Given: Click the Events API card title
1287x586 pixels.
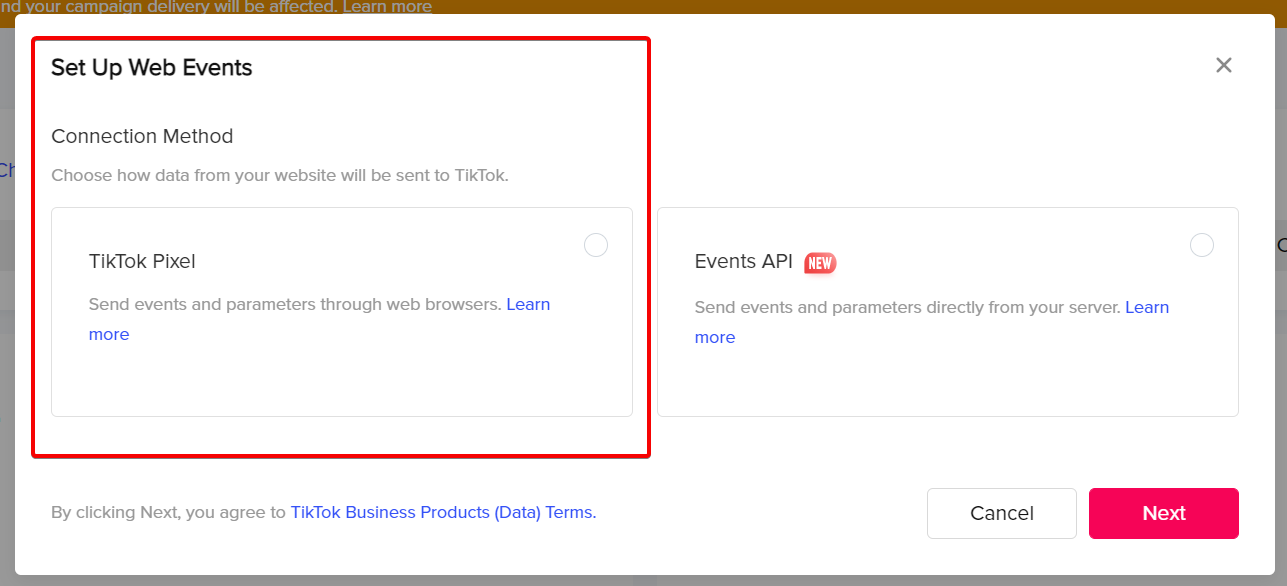Looking at the screenshot, I should pyautogui.click(x=743, y=261).
